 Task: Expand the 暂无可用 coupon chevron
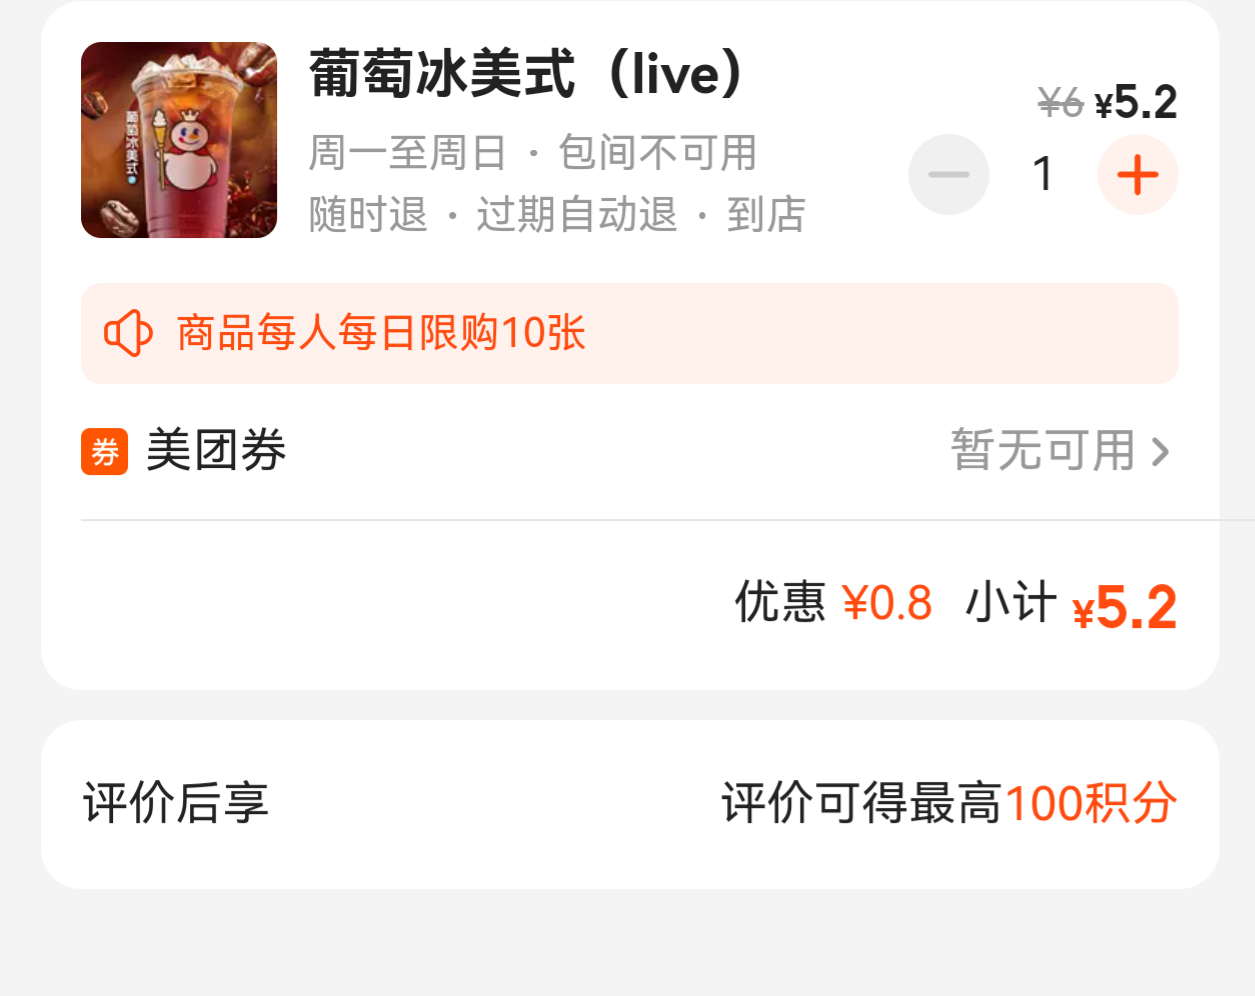click(x=1160, y=452)
